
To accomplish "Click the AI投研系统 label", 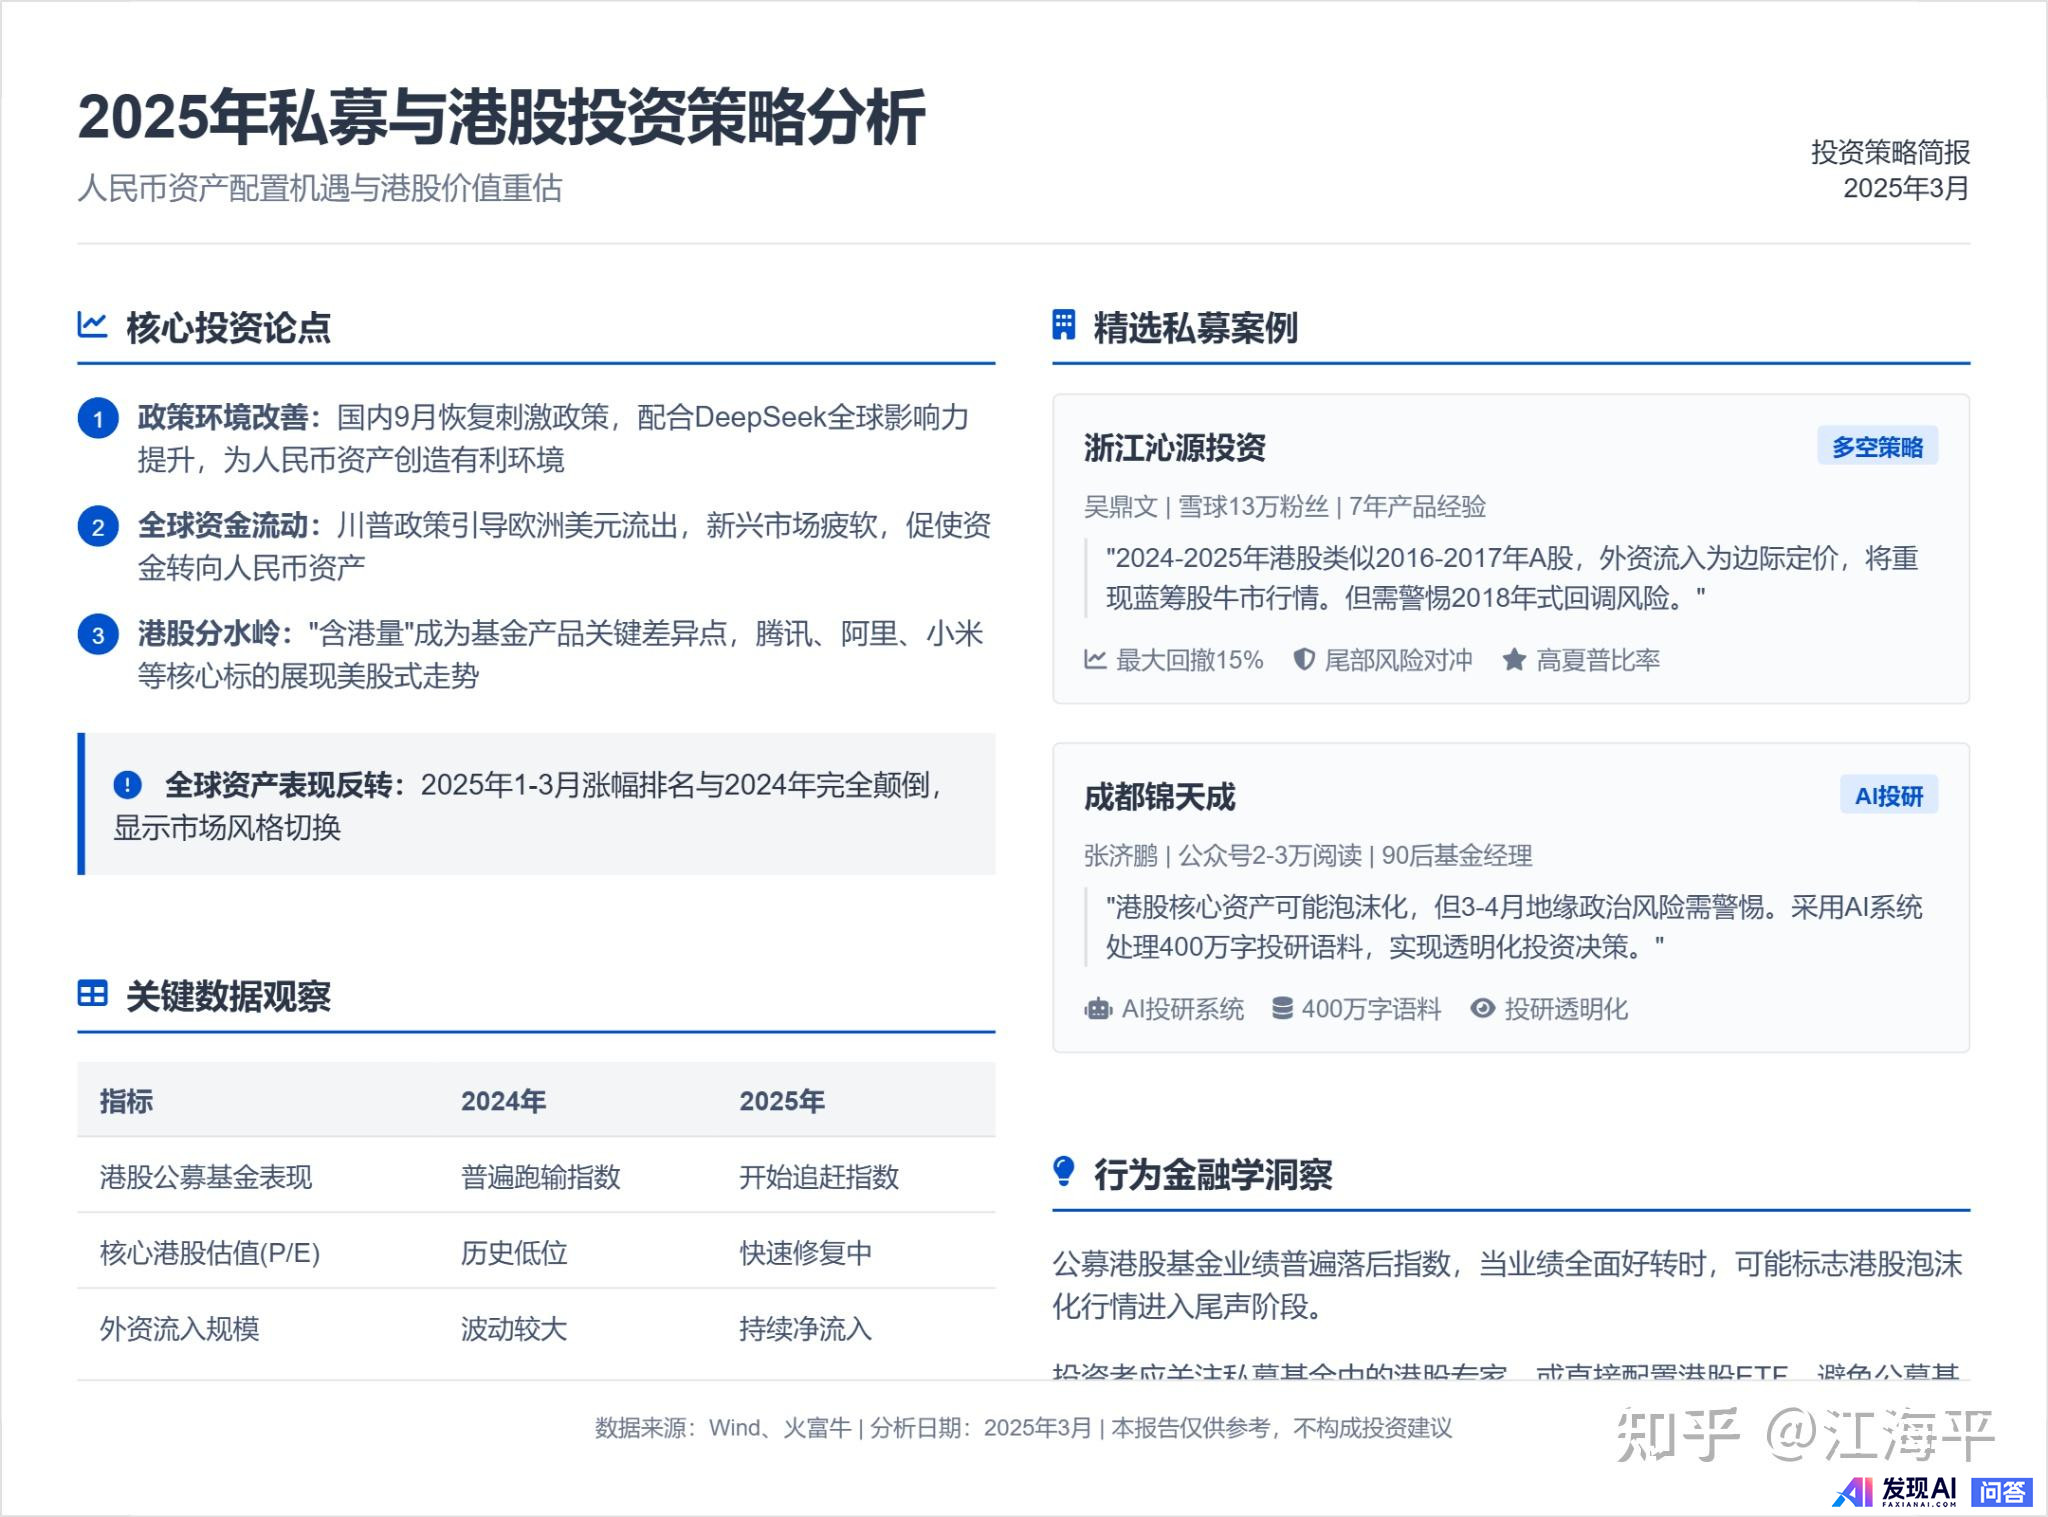I will (1183, 1009).
